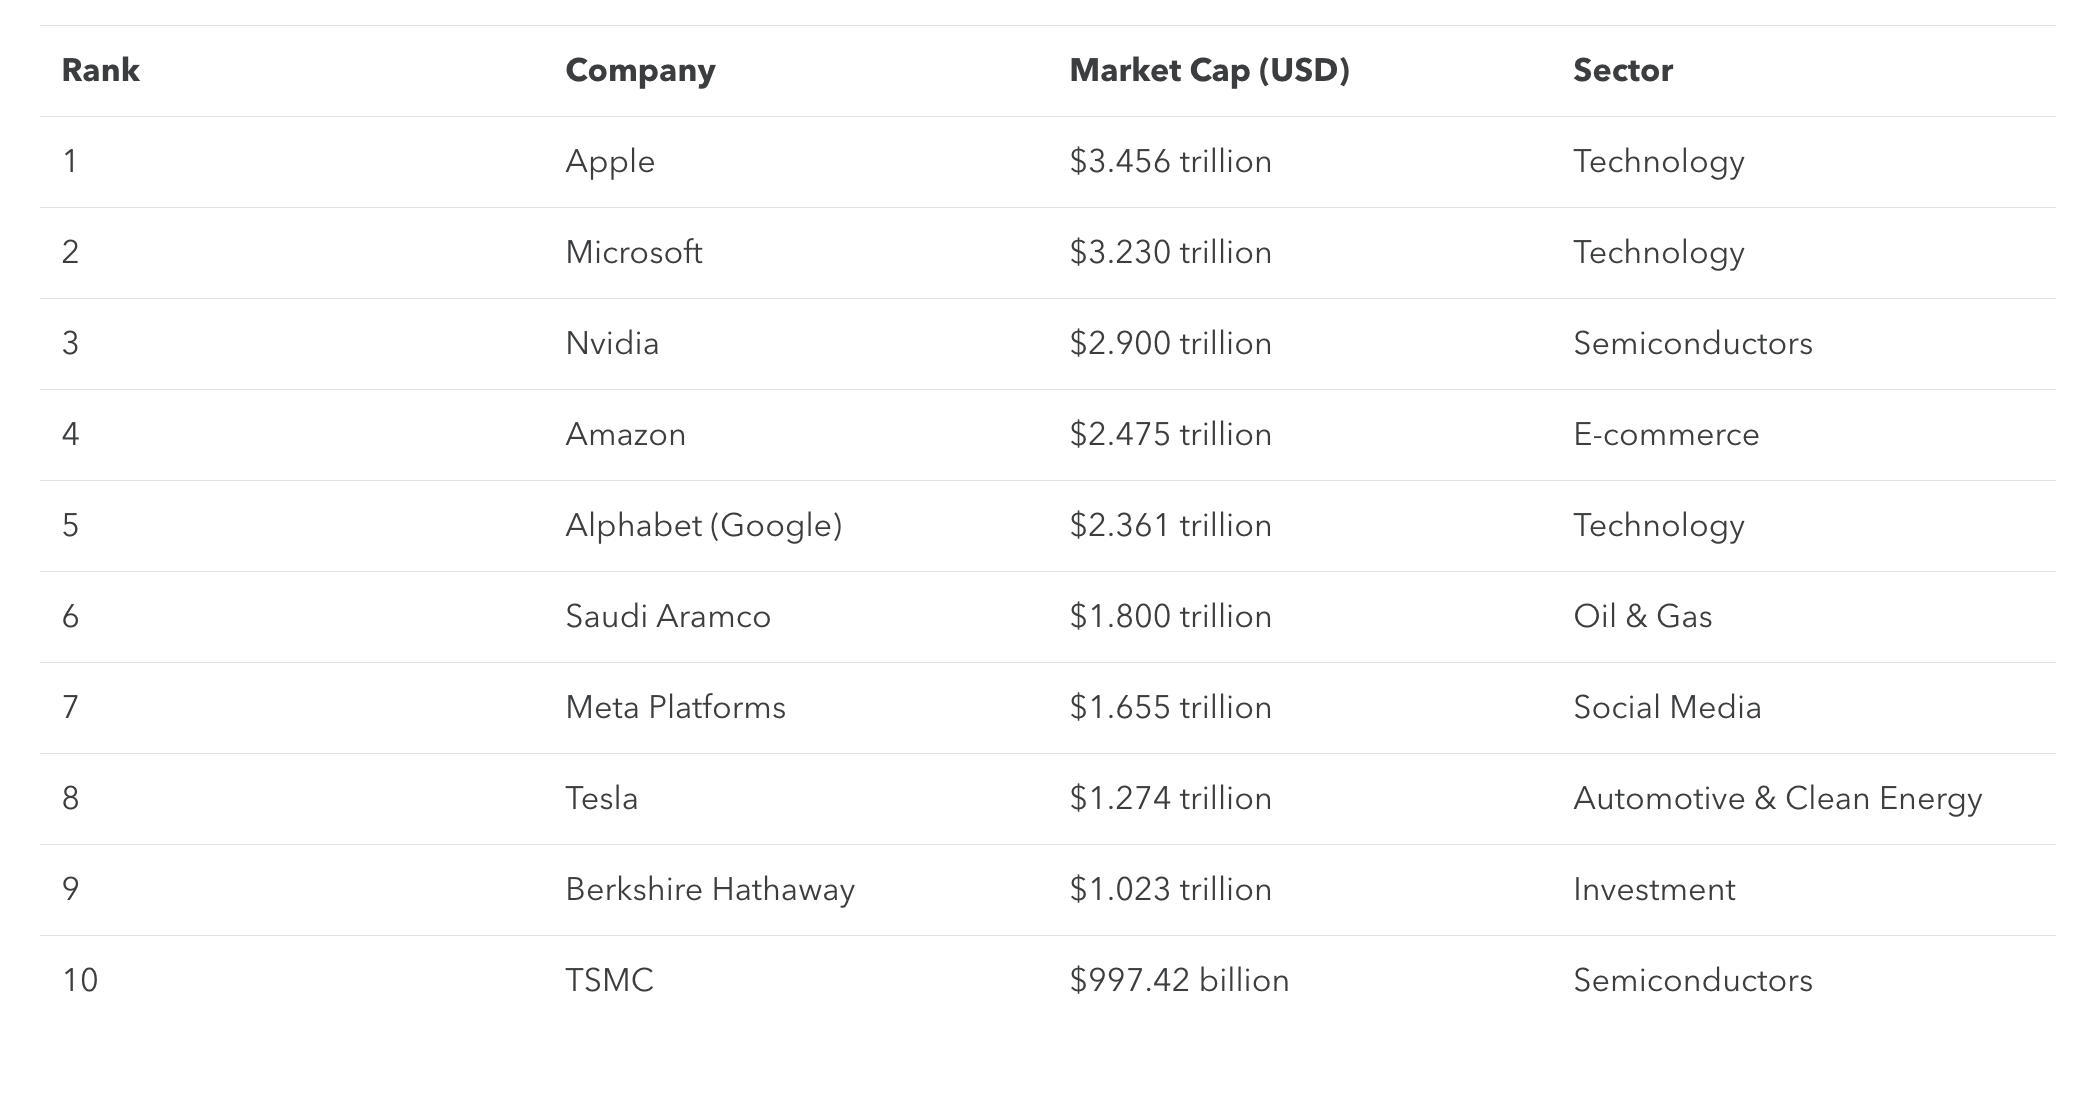Select the Automotive & Clean Energy cell

coord(1777,798)
